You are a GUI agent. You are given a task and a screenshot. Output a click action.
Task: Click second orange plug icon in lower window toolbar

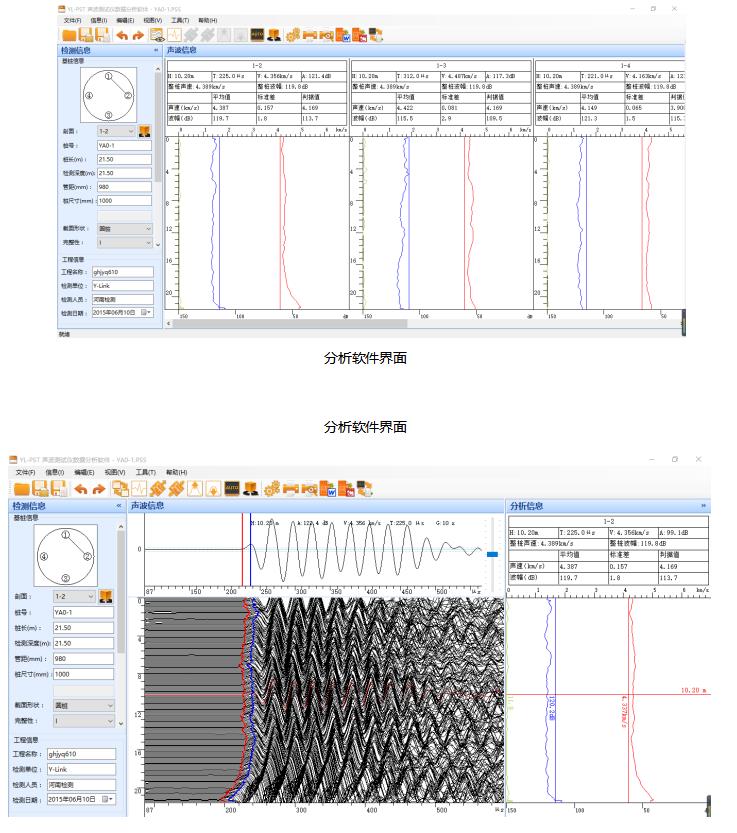[x=176, y=488]
